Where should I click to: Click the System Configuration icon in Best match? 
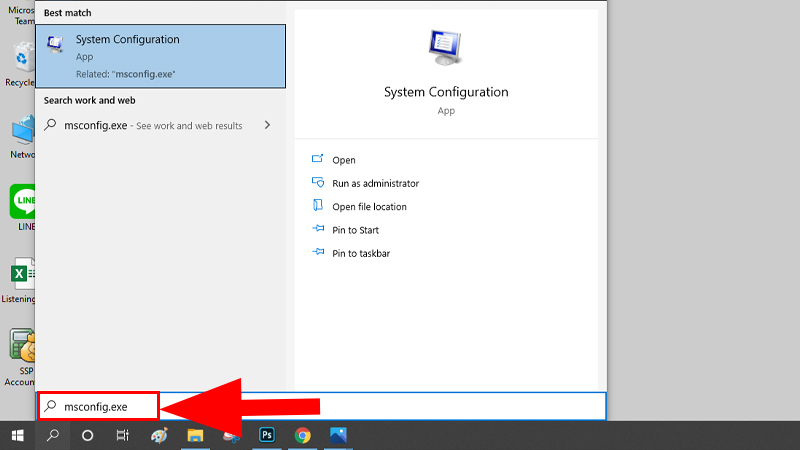pyautogui.click(x=55, y=44)
